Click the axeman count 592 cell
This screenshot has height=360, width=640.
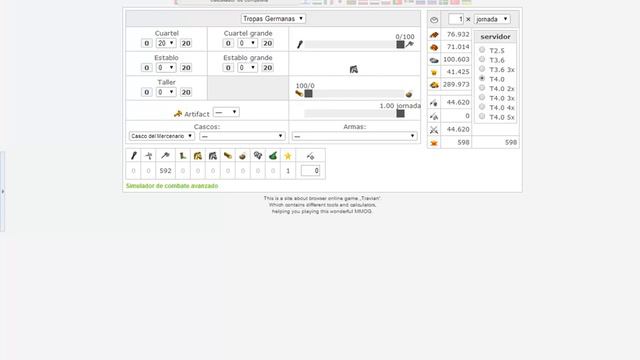(165, 171)
